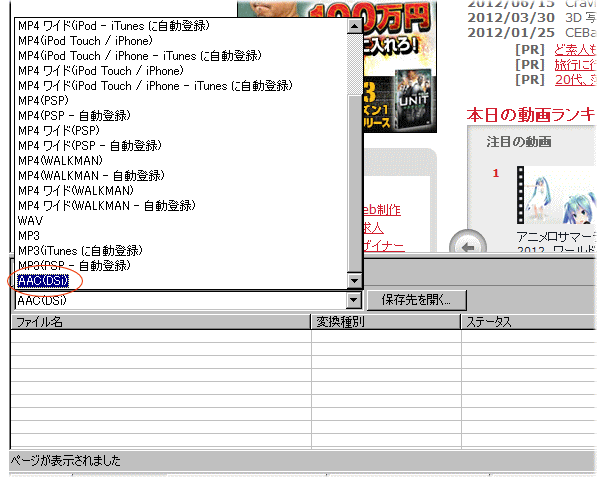Open second [PR] link 旅行に
The image size is (597, 477).
point(575,65)
